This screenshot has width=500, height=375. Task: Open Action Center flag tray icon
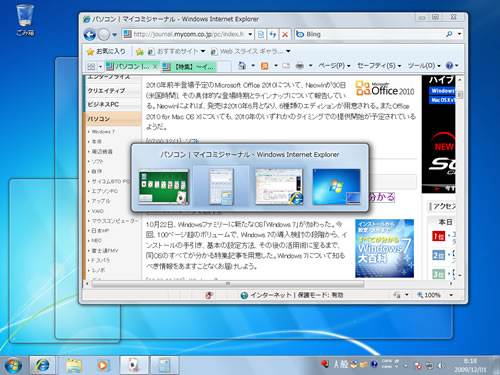click(x=418, y=366)
